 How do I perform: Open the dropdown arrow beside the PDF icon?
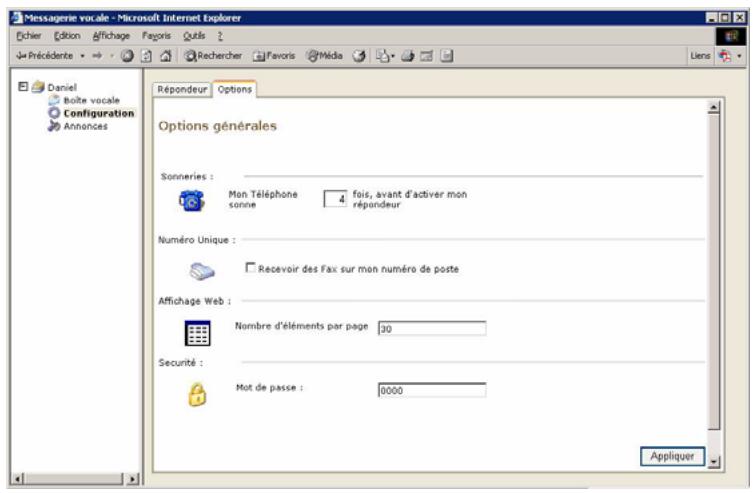739,56
